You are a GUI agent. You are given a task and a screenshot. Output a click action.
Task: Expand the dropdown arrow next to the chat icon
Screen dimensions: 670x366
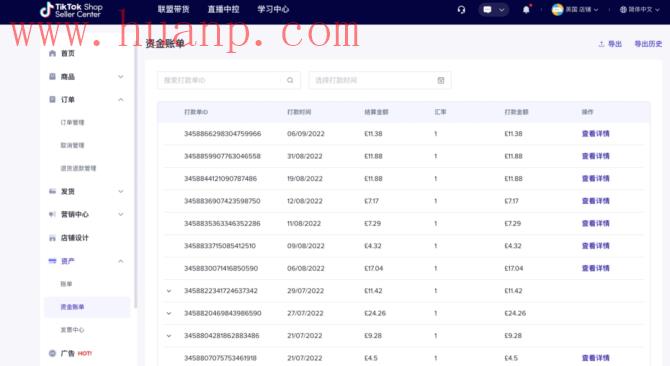click(x=502, y=9)
